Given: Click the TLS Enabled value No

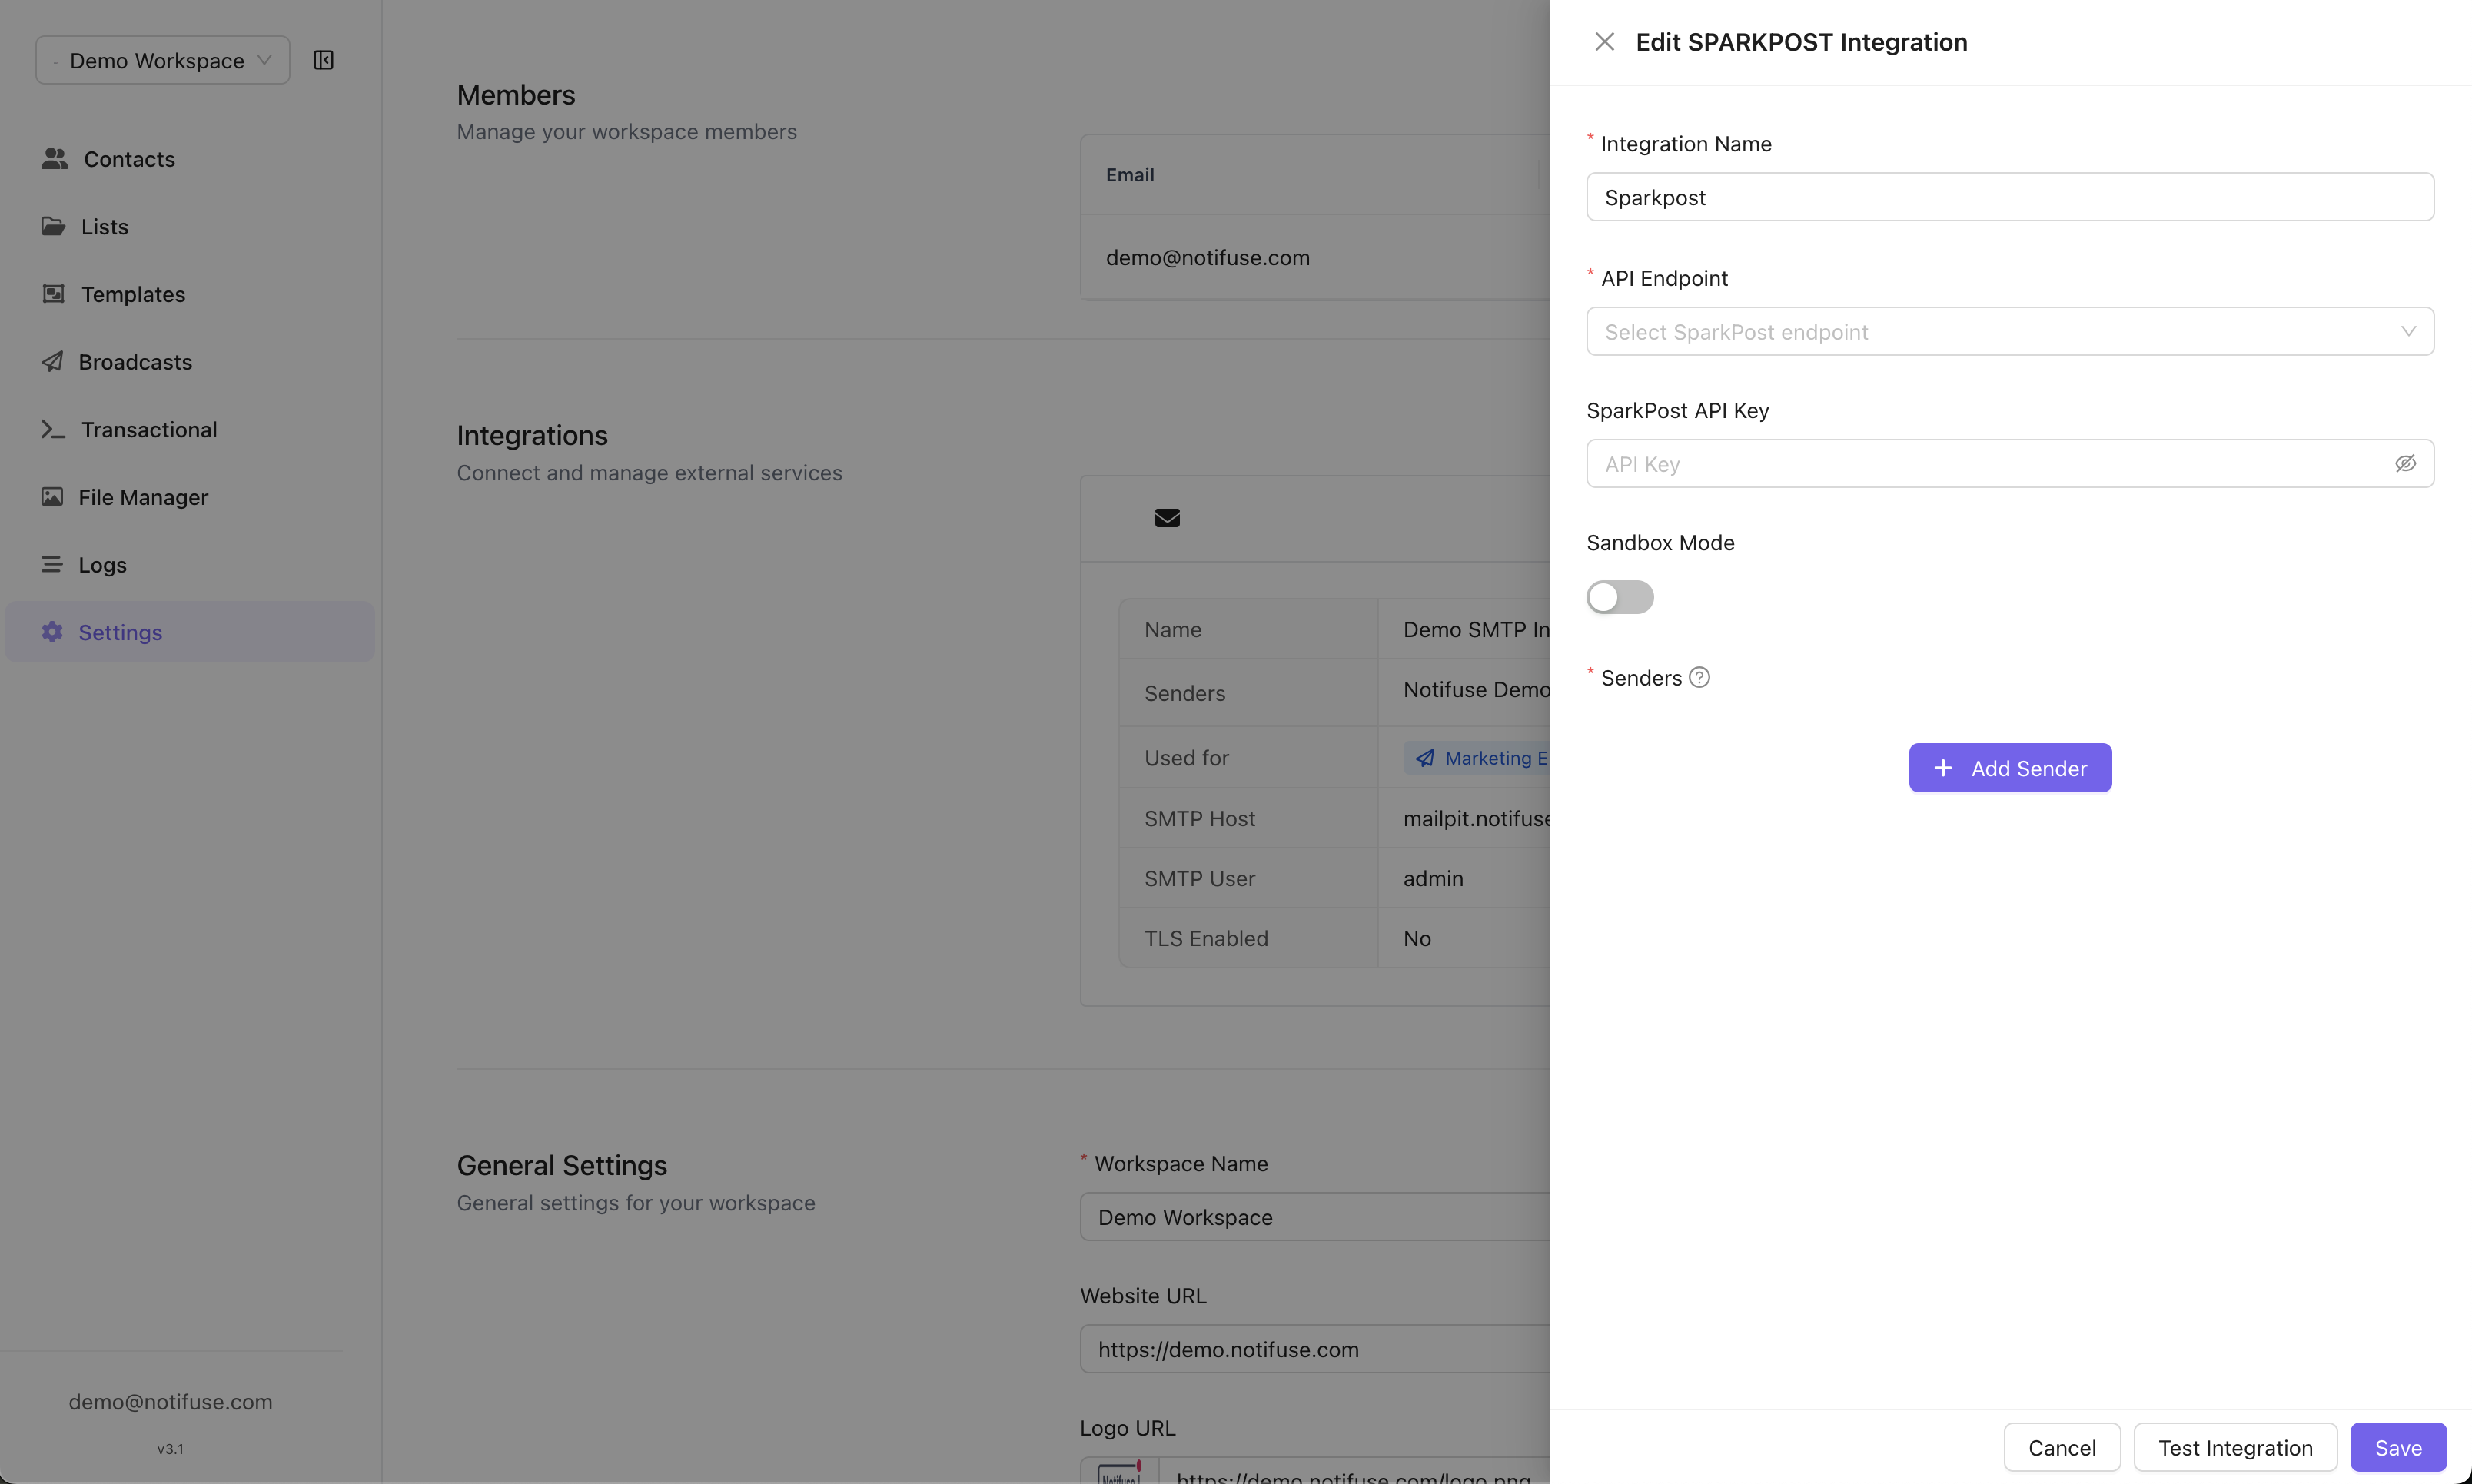Looking at the screenshot, I should (x=1417, y=938).
